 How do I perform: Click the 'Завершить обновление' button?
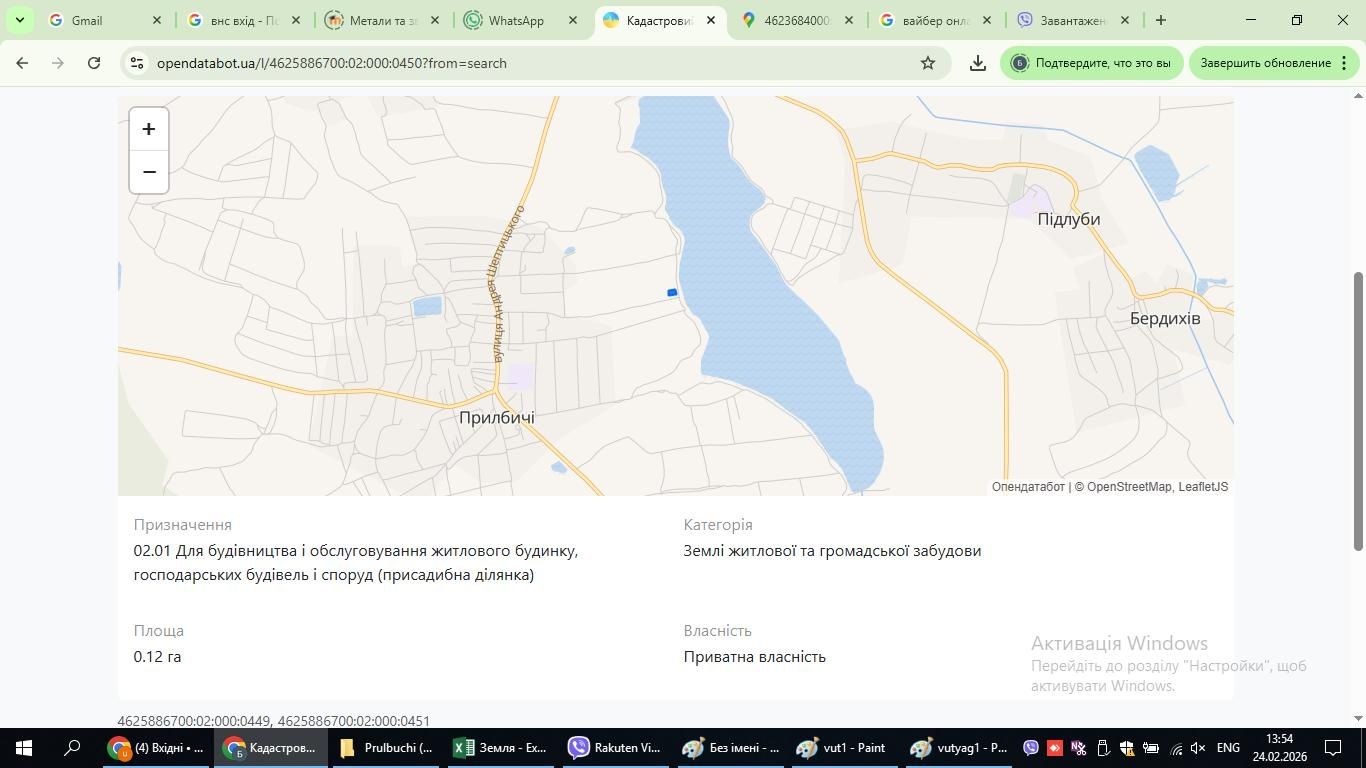point(1265,63)
